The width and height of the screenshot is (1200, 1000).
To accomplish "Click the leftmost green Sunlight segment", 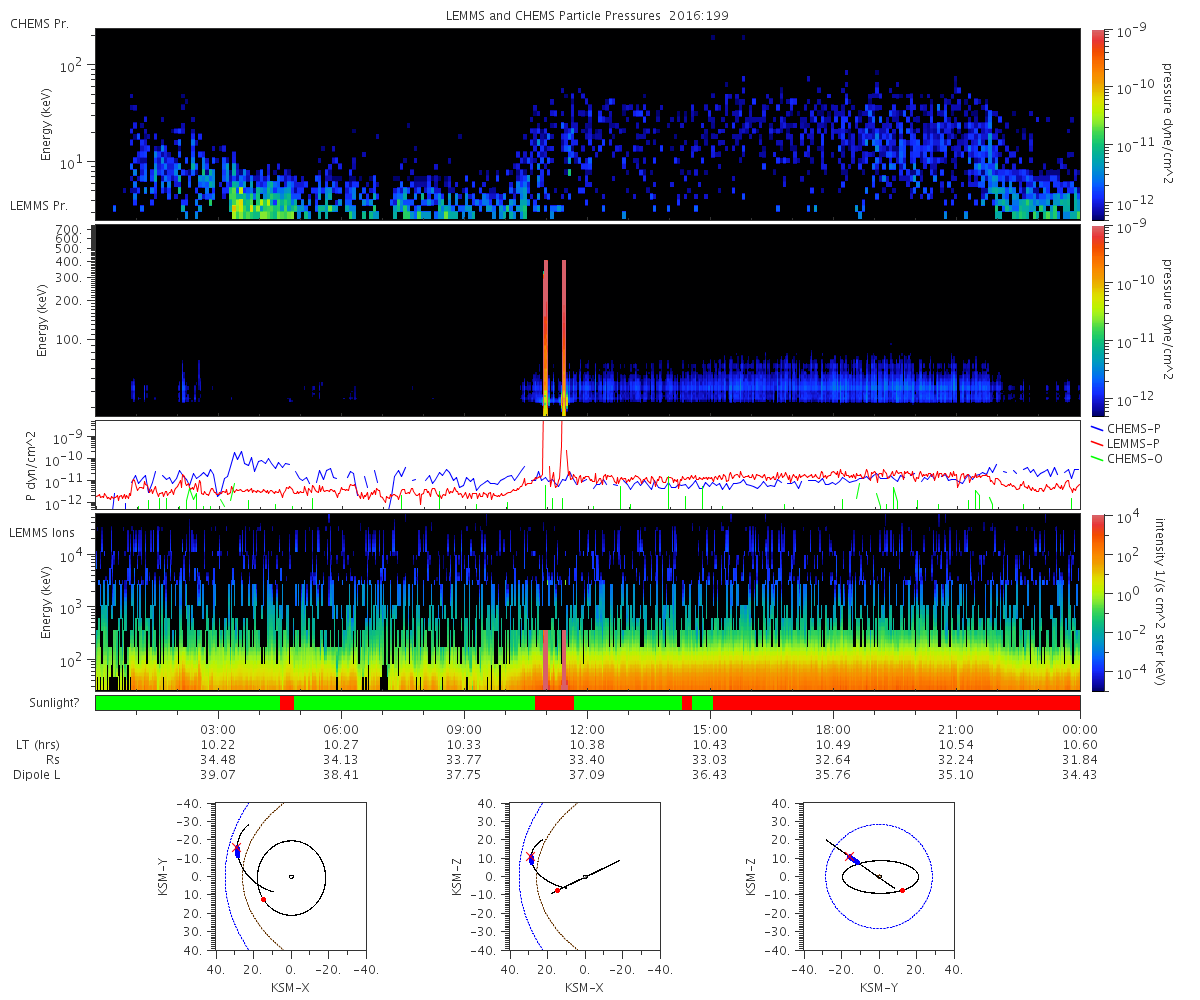I will (x=188, y=703).
